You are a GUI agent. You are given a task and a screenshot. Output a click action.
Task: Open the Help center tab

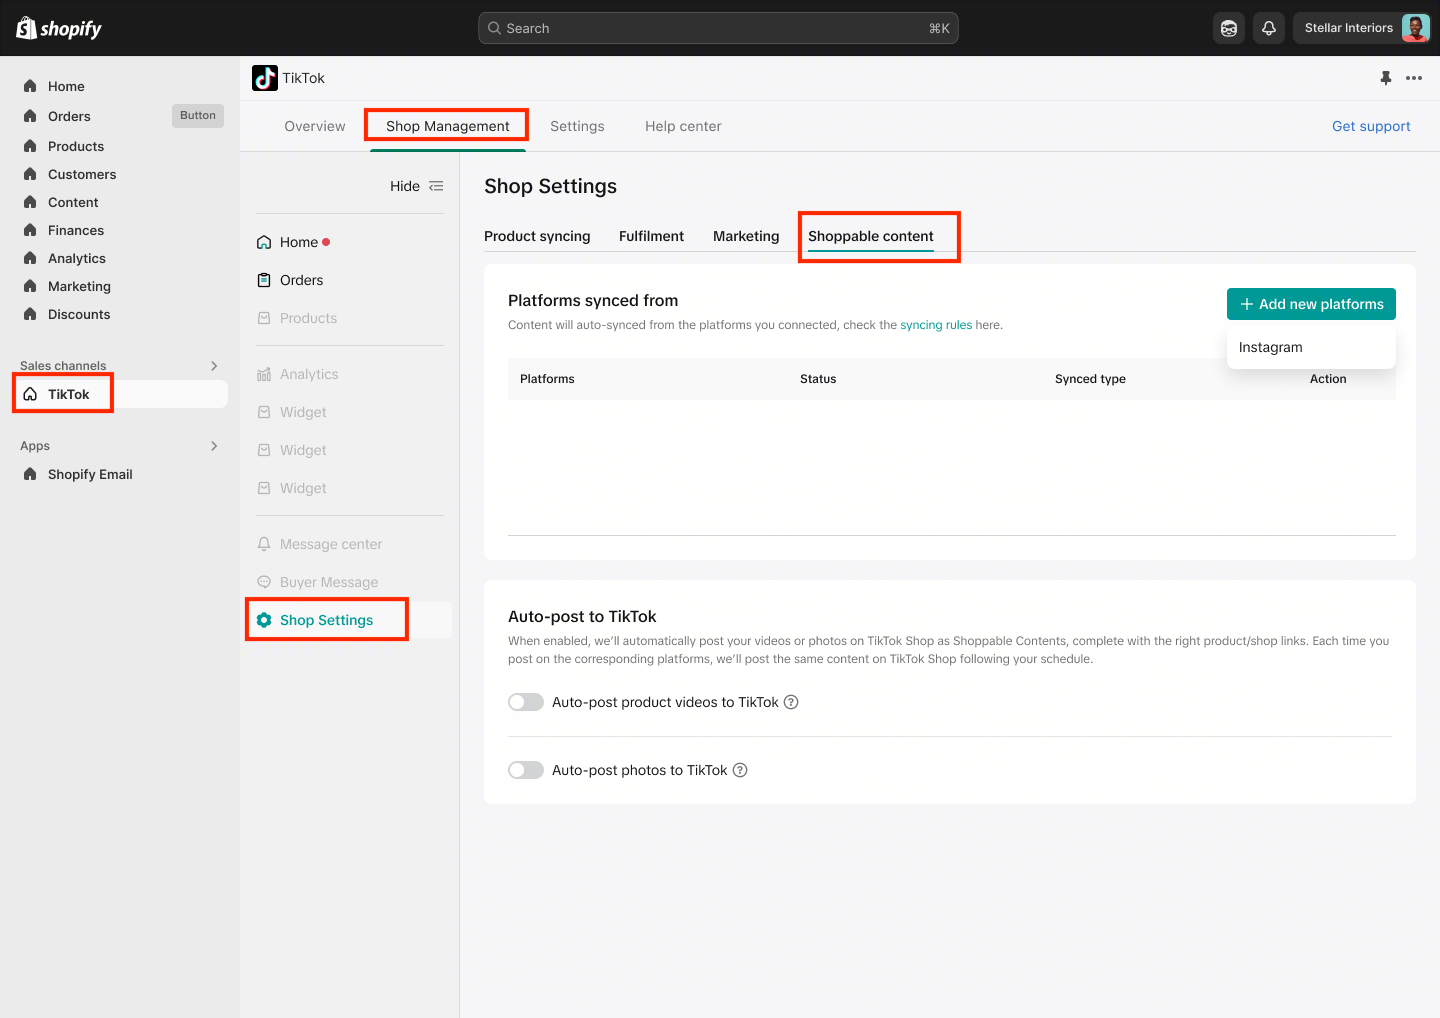tap(683, 126)
